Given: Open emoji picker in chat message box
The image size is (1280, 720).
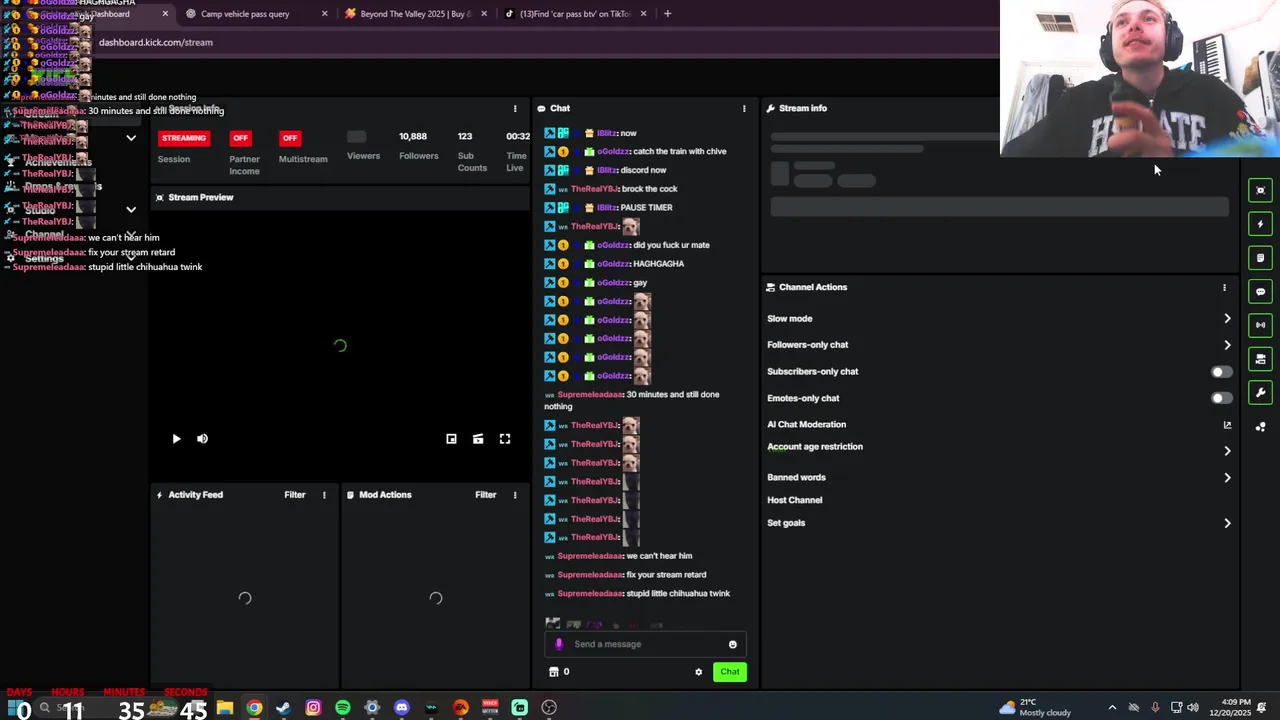Looking at the screenshot, I should point(733,645).
